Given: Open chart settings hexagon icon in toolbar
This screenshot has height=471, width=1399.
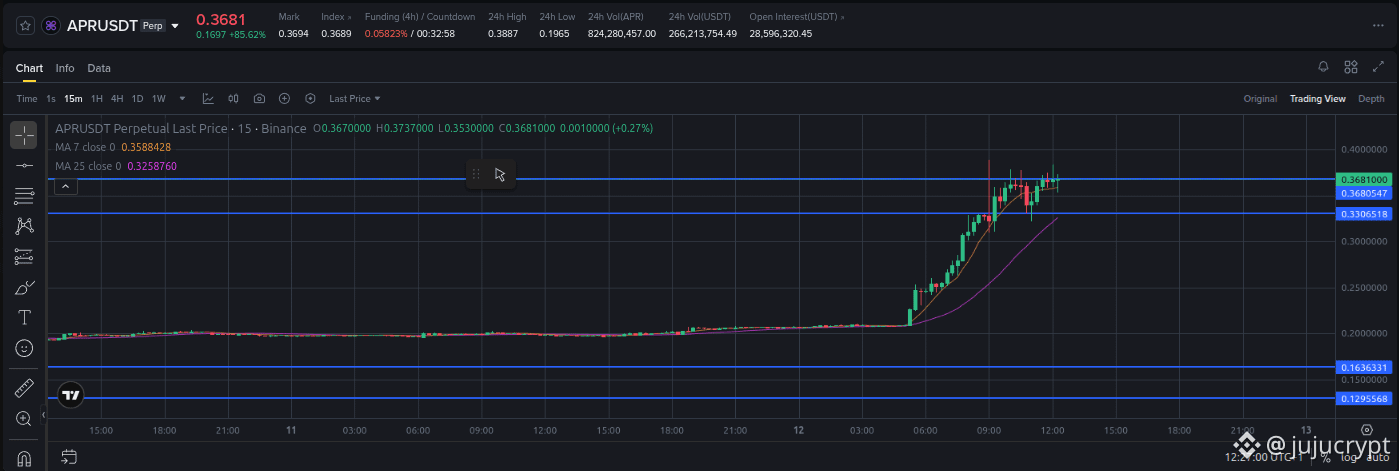Looking at the screenshot, I should point(310,98).
